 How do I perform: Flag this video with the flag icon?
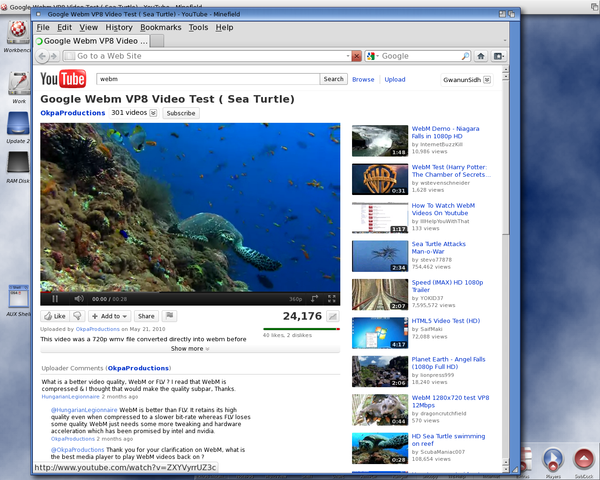(x=170, y=316)
